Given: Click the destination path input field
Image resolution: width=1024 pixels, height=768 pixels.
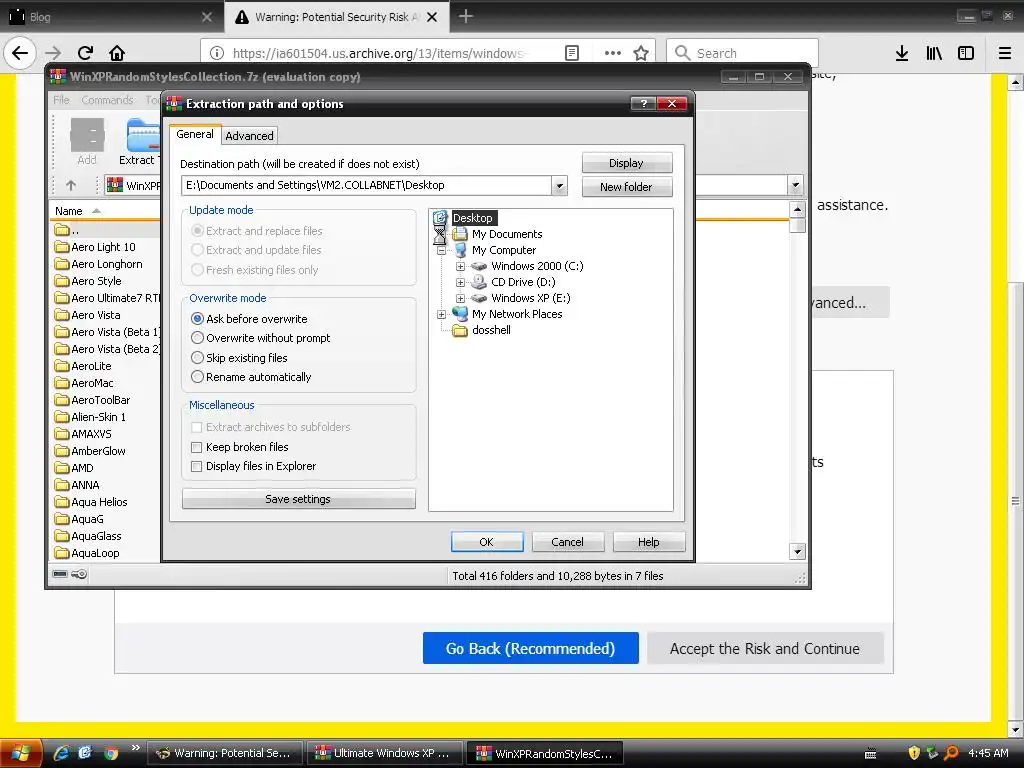Looking at the screenshot, I should click(367, 185).
